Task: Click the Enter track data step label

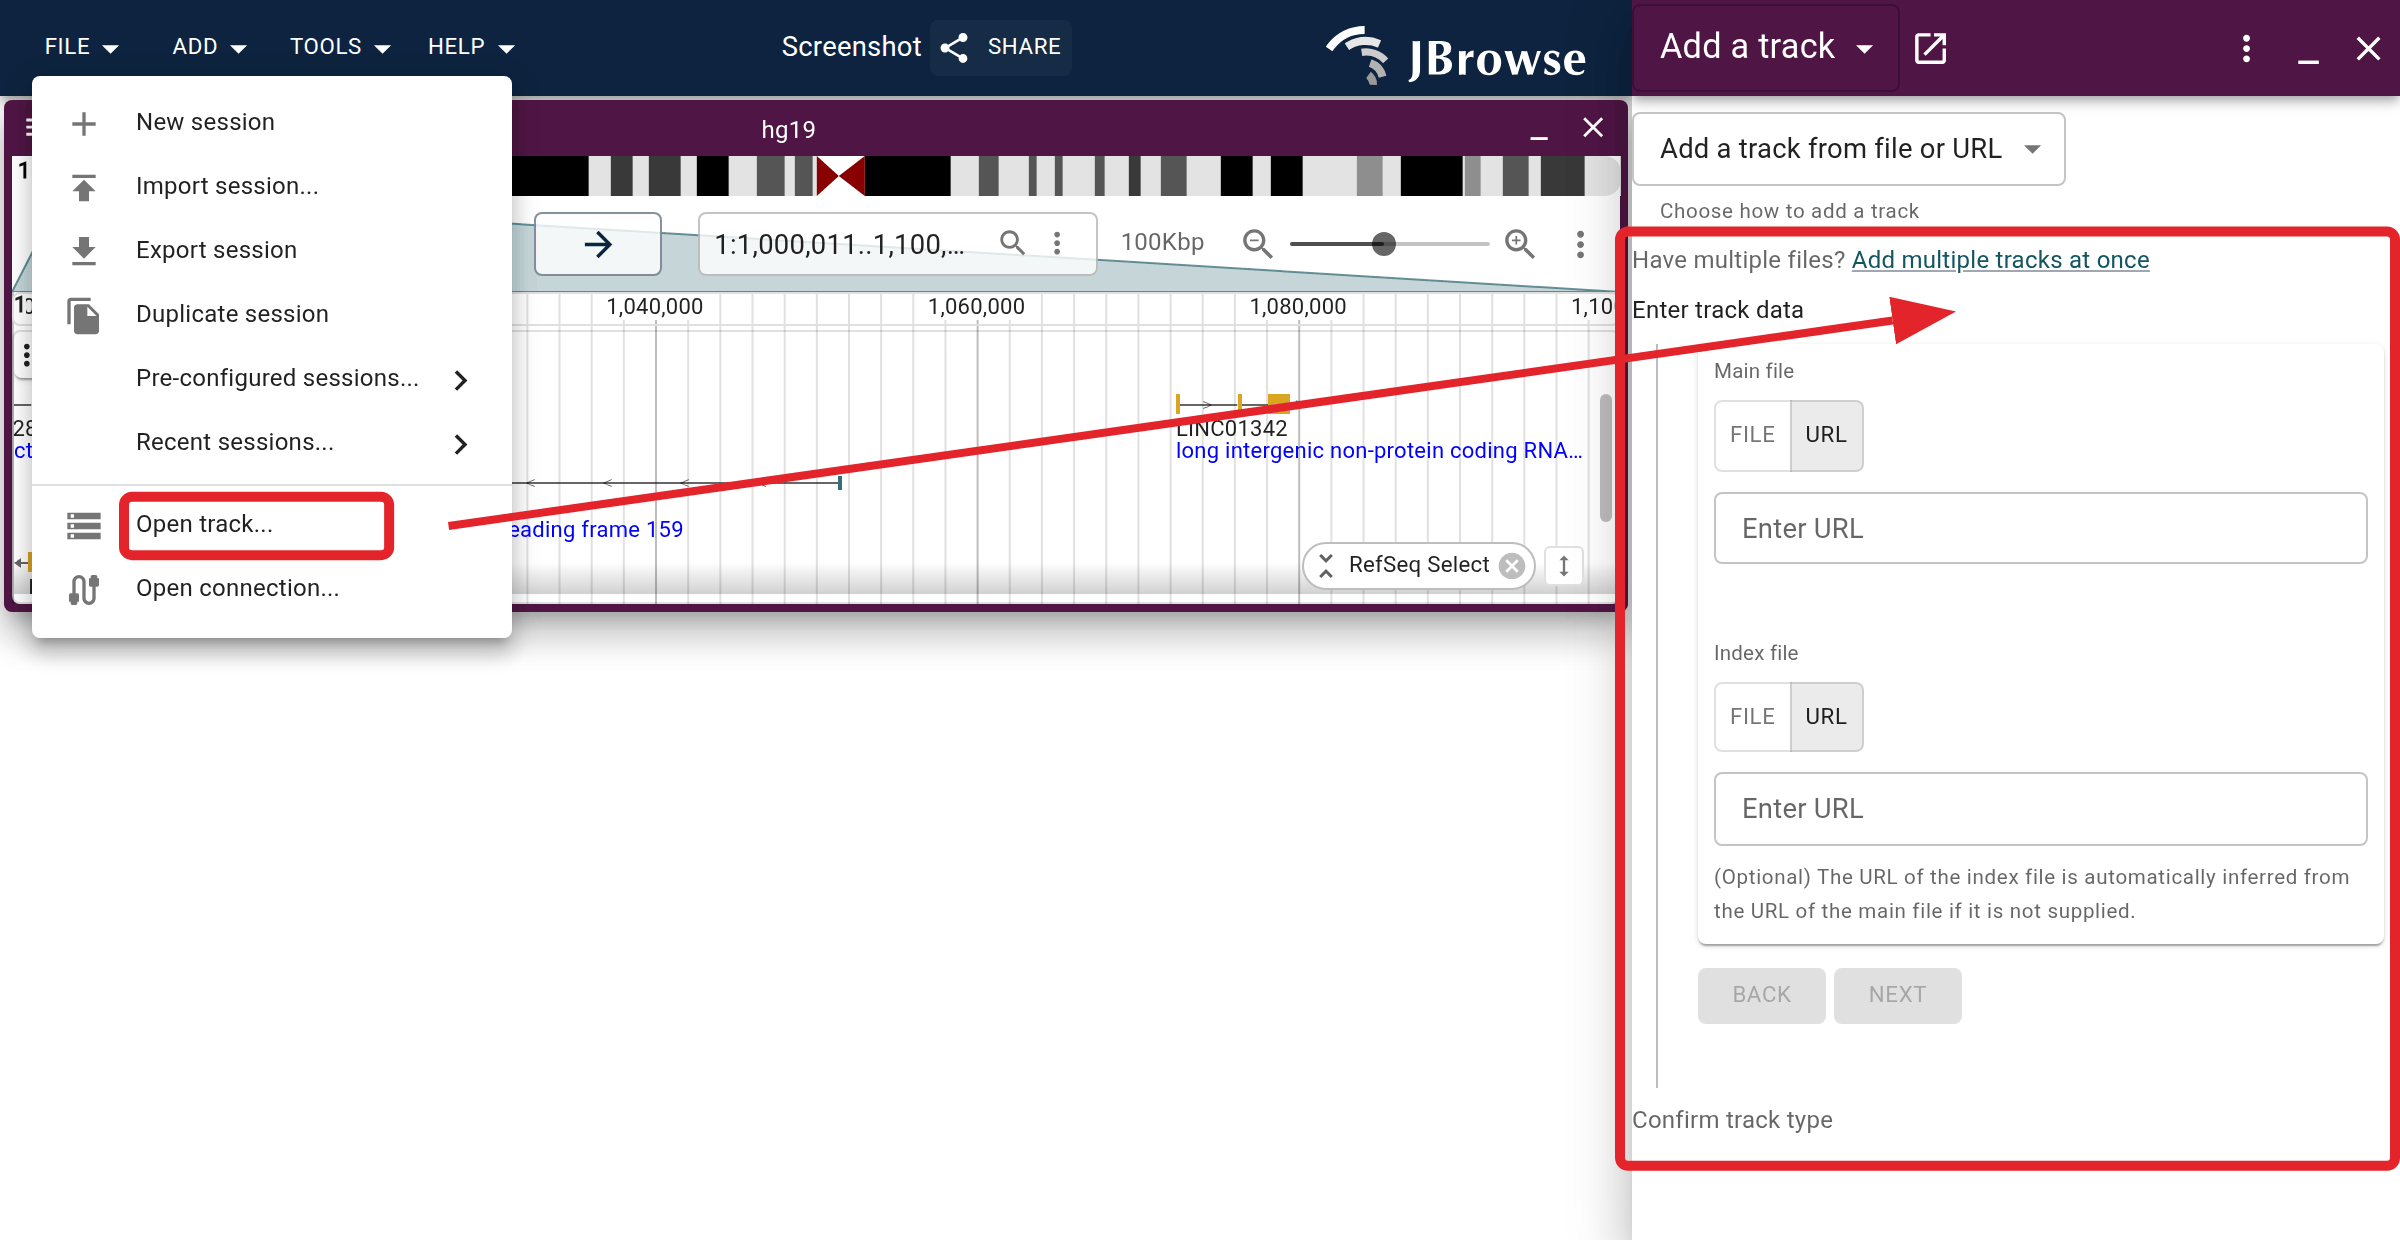Action: [x=1717, y=310]
